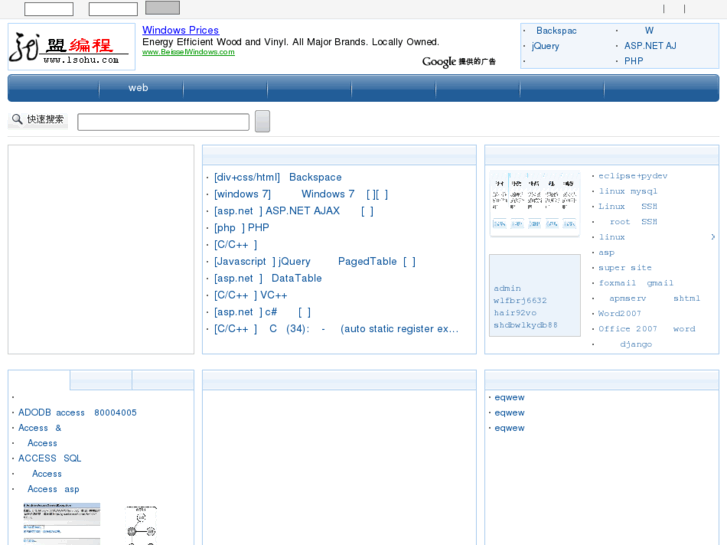The image size is (727, 545).
Task: Open jQuery PagedTable article link
Action: (315, 262)
